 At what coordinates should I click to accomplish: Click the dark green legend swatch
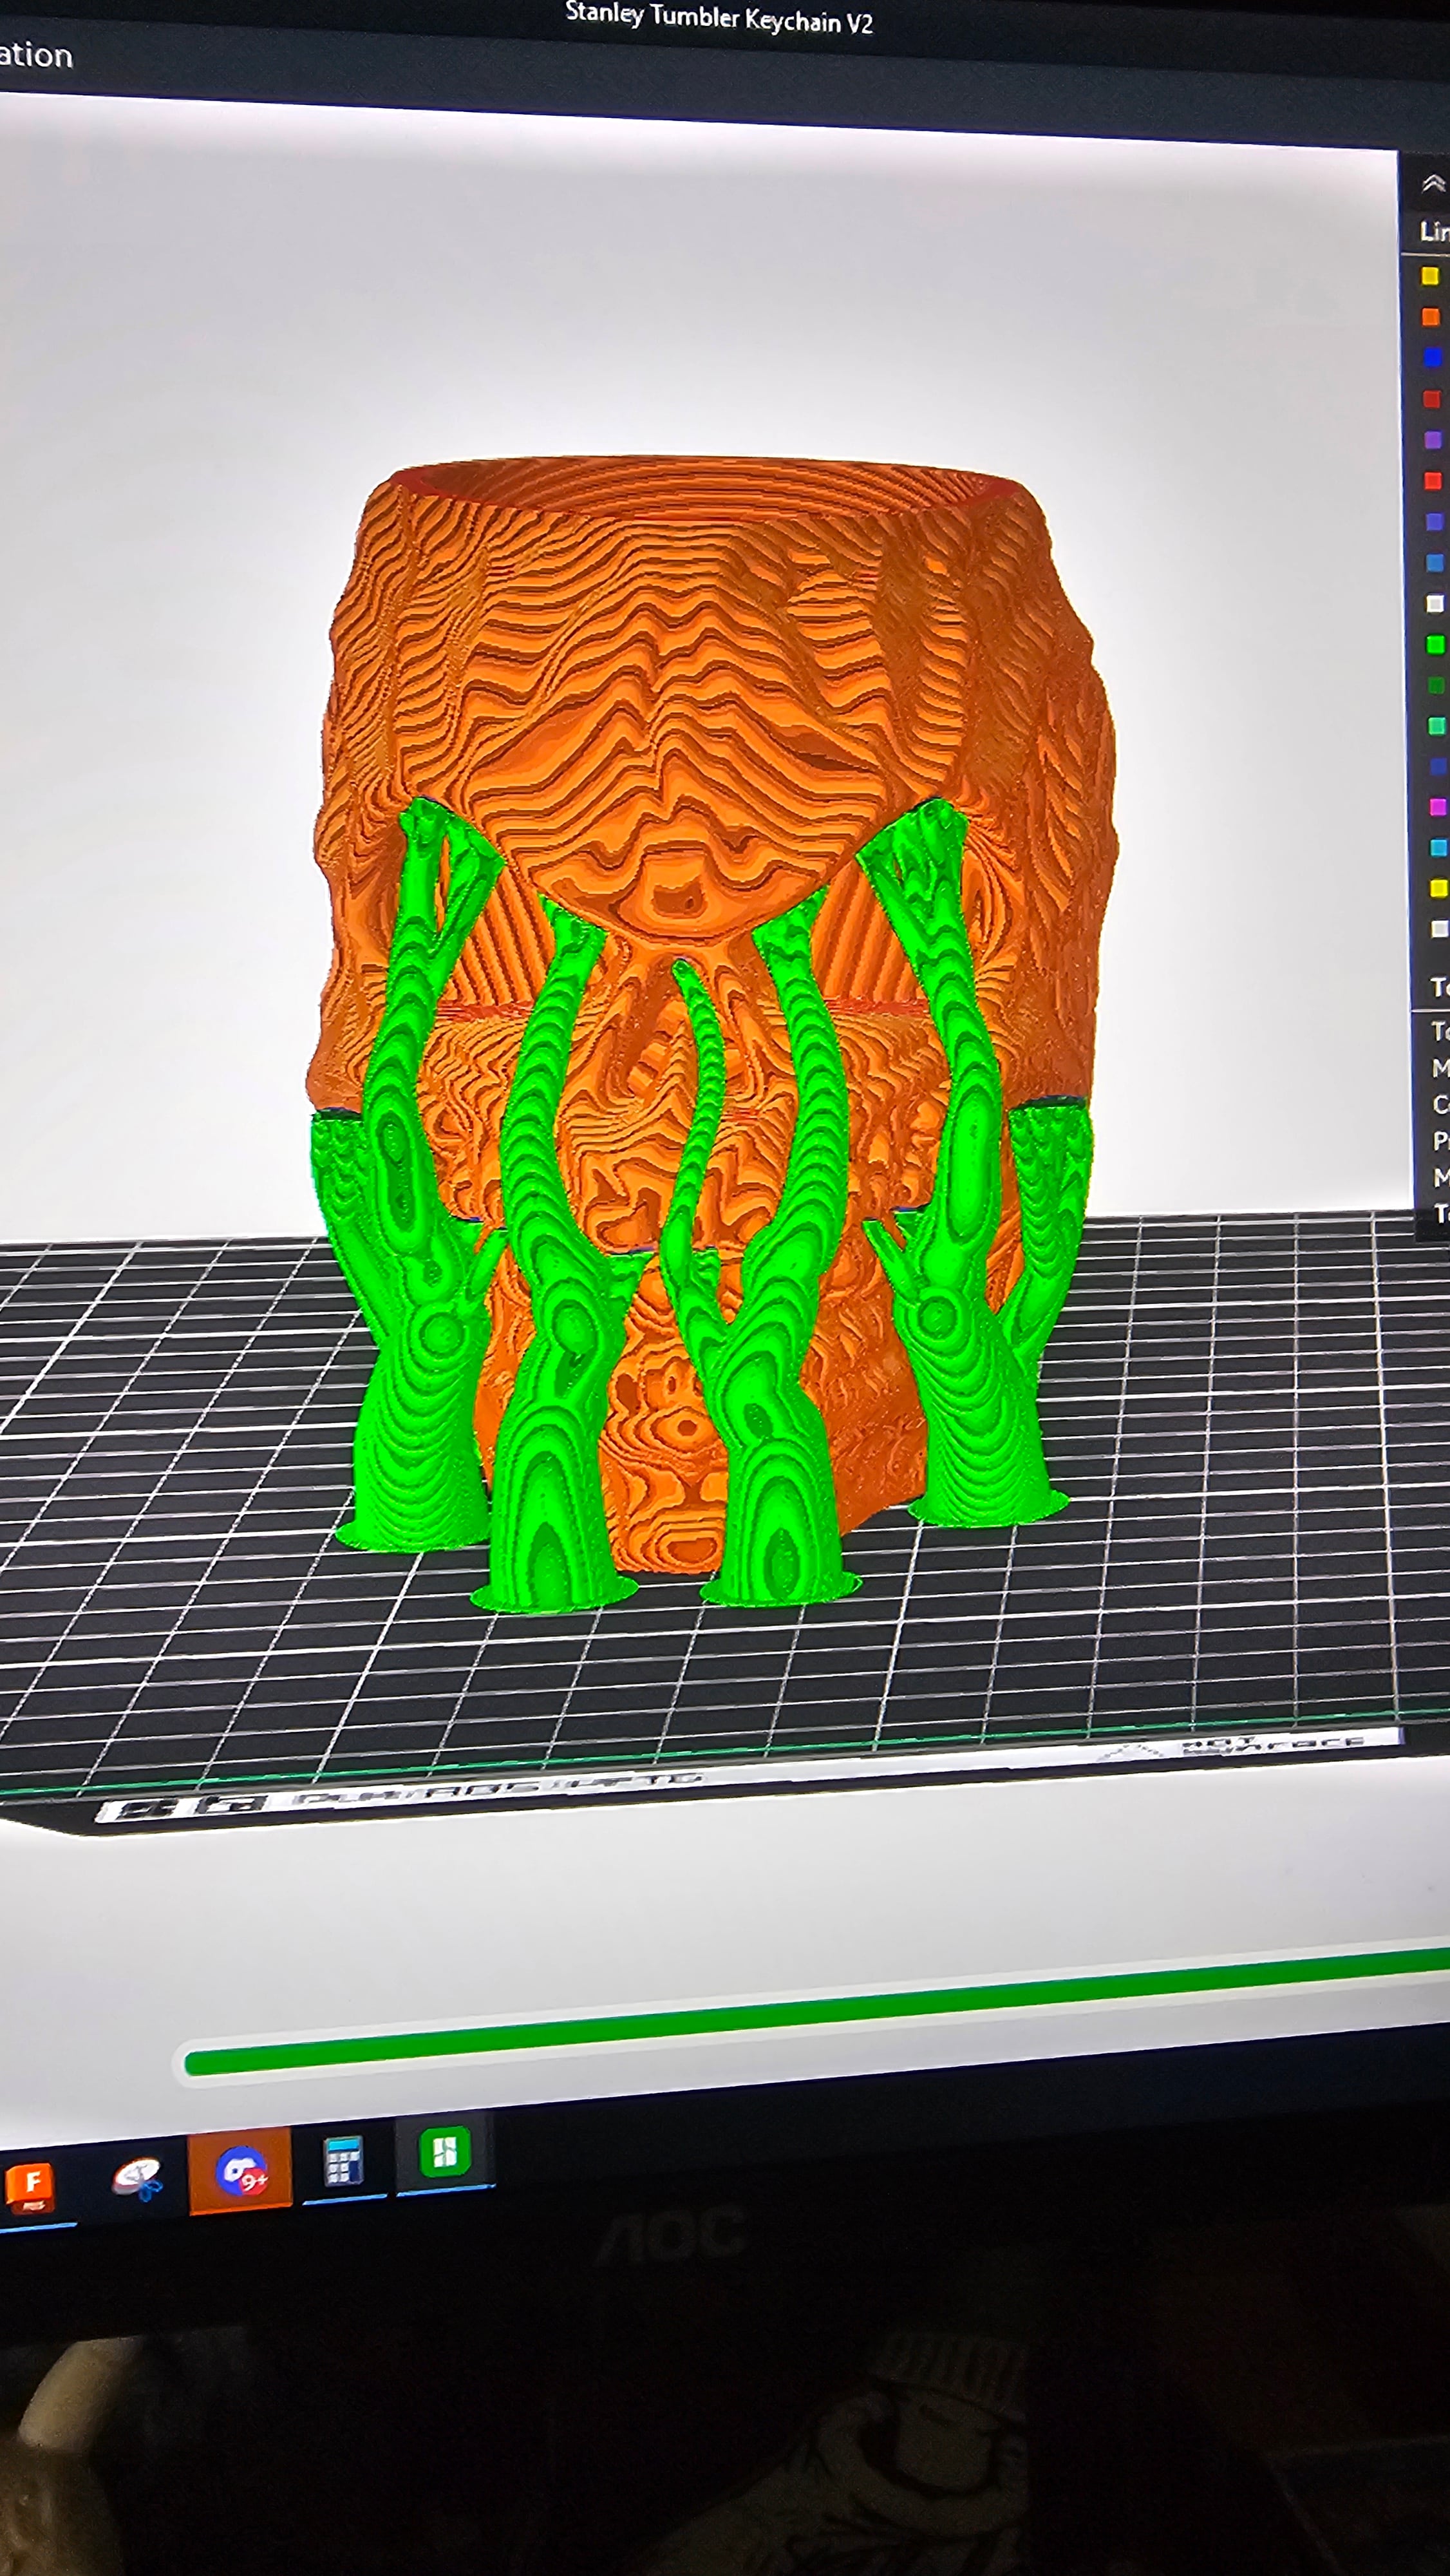coord(1436,685)
